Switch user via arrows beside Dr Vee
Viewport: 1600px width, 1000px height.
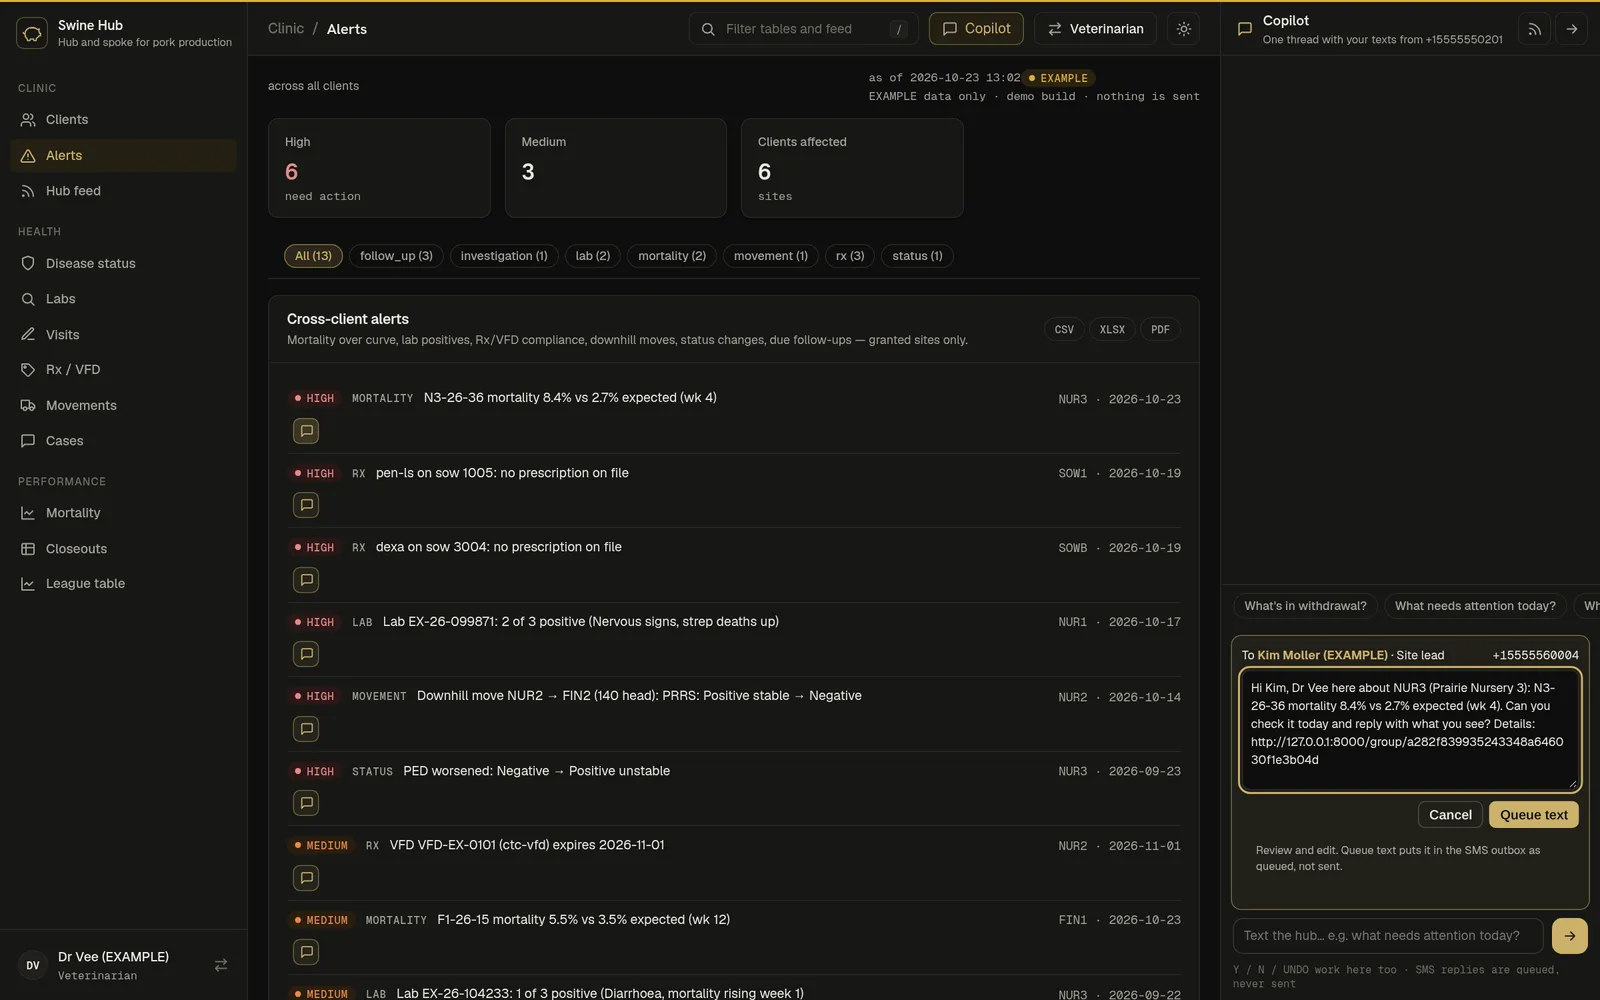pyautogui.click(x=221, y=965)
